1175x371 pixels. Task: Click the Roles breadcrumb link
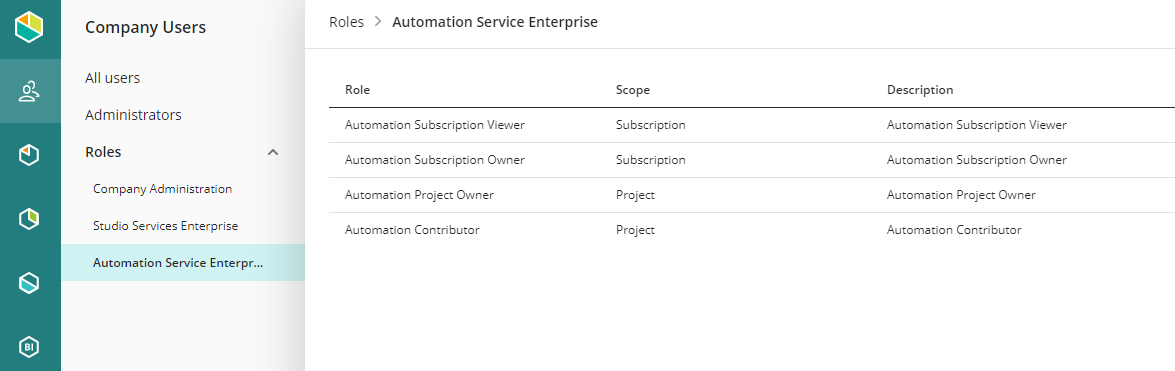[x=346, y=22]
